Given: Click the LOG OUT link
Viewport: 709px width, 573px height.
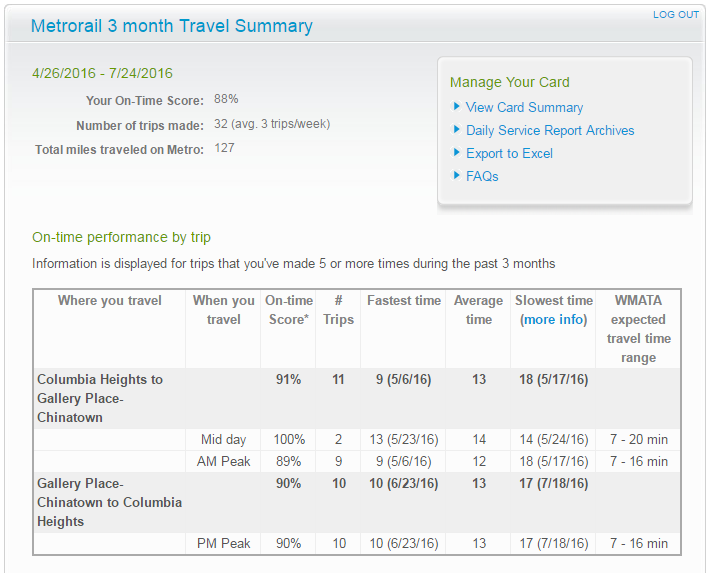Looking at the screenshot, I should (676, 15).
